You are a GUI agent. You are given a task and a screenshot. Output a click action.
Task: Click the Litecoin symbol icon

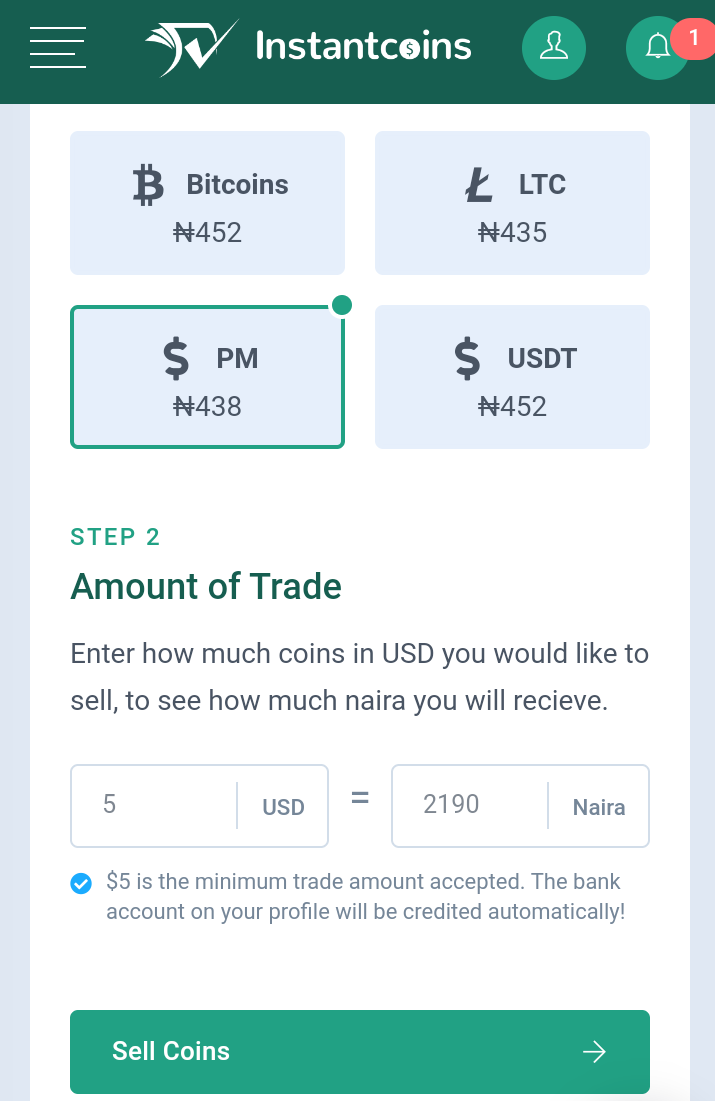[480, 185]
